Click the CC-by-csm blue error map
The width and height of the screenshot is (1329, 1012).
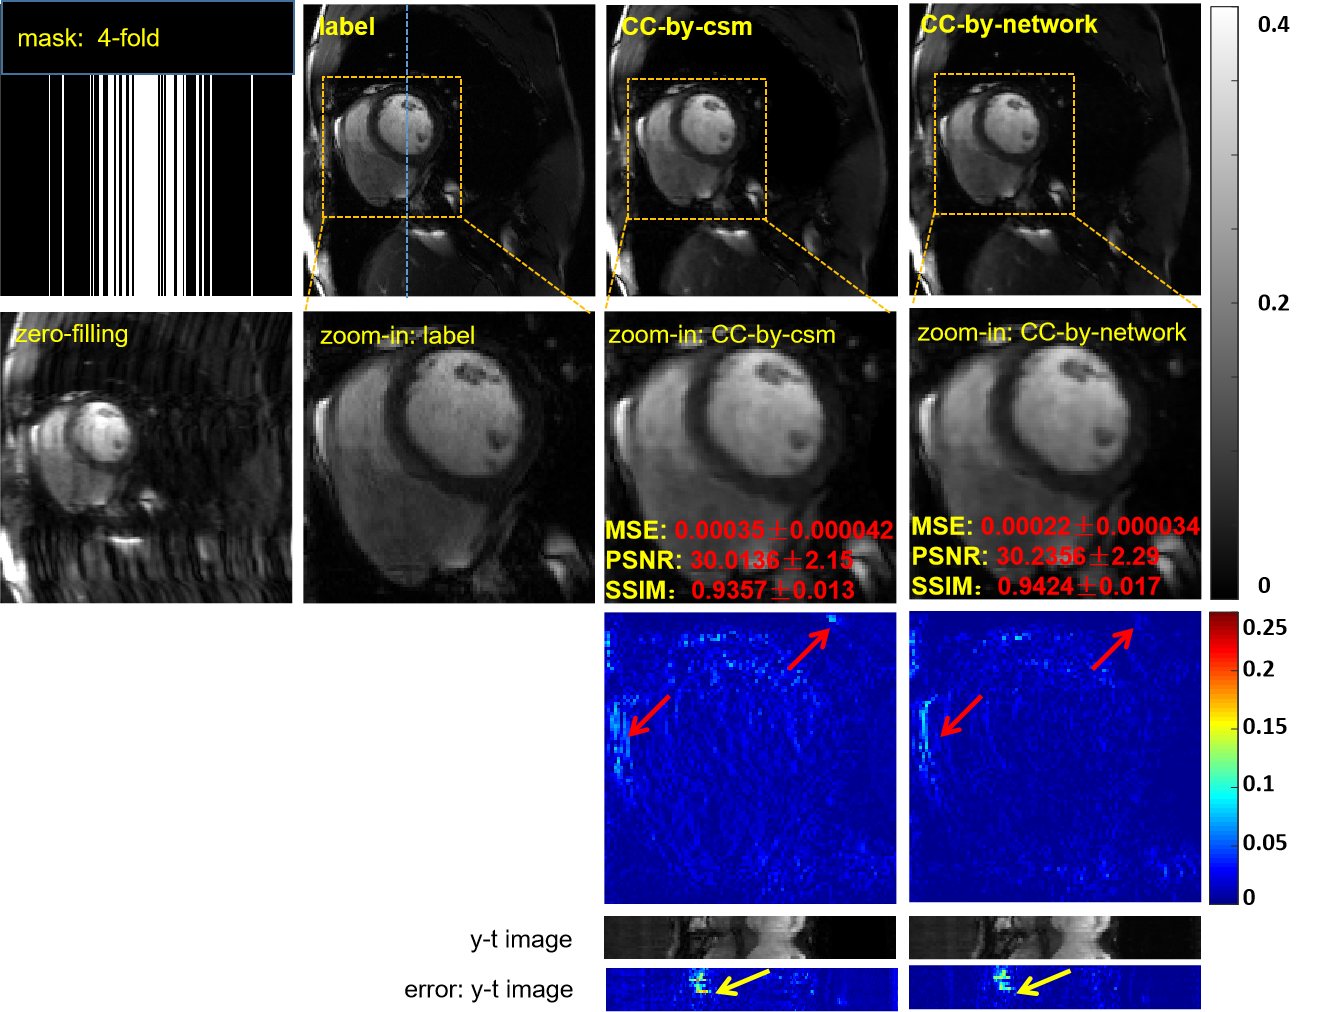(750, 758)
